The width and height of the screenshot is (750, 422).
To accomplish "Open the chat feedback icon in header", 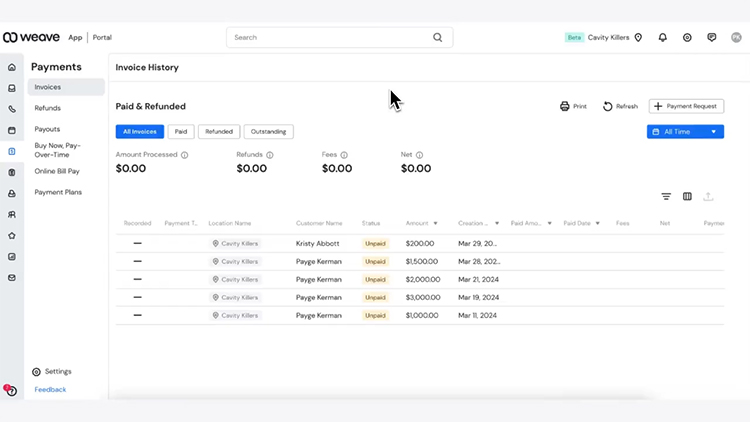I will pyautogui.click(x=711, y=37).
